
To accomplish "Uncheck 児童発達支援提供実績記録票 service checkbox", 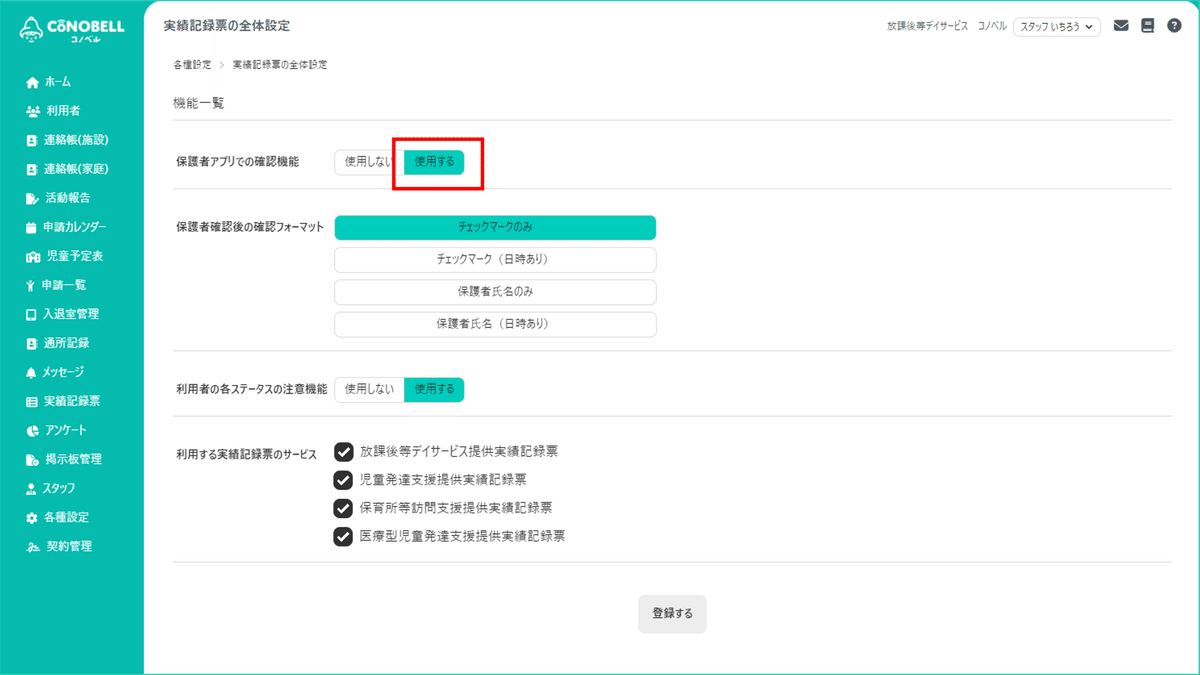I will pyautogui.click(x=343, y=479).
